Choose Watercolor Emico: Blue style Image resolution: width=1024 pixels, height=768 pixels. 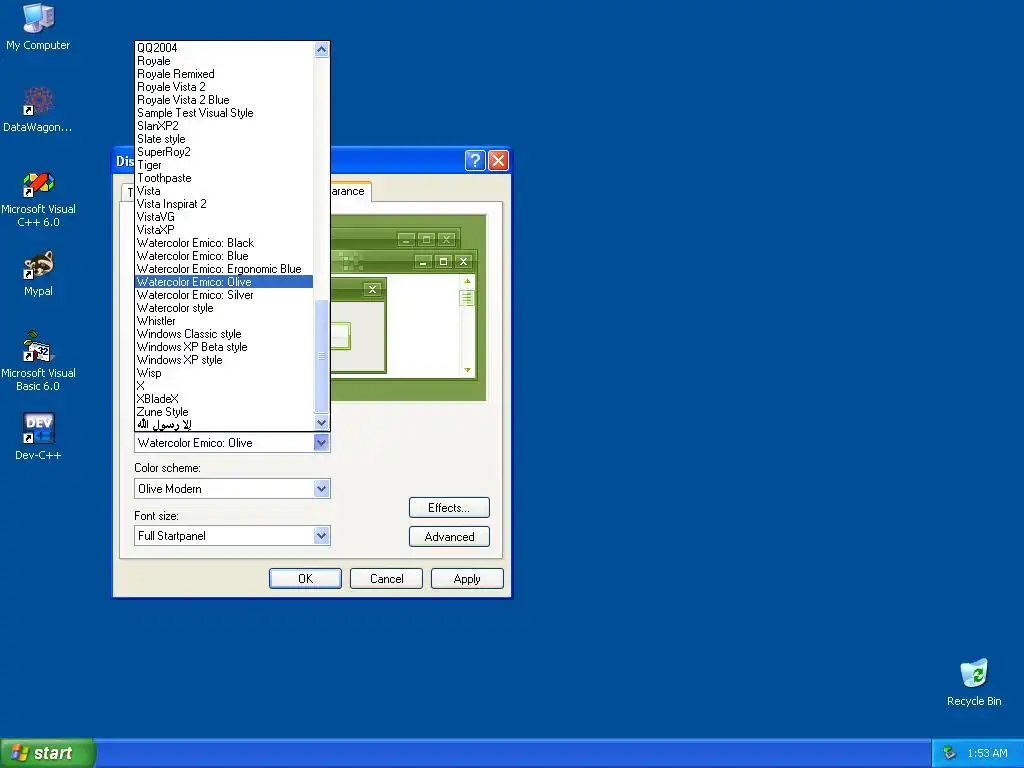224,256
